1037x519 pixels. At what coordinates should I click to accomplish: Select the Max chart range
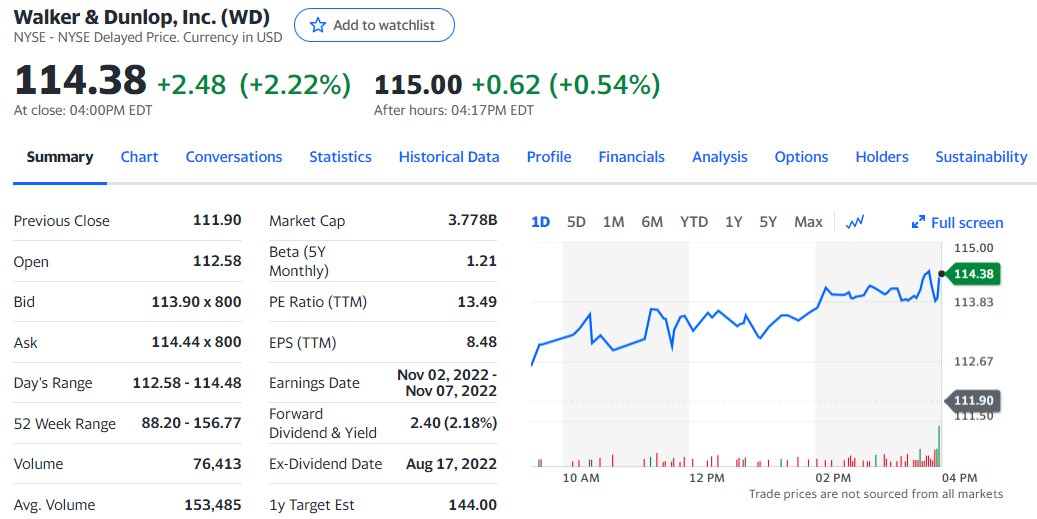tap(808, 222)
